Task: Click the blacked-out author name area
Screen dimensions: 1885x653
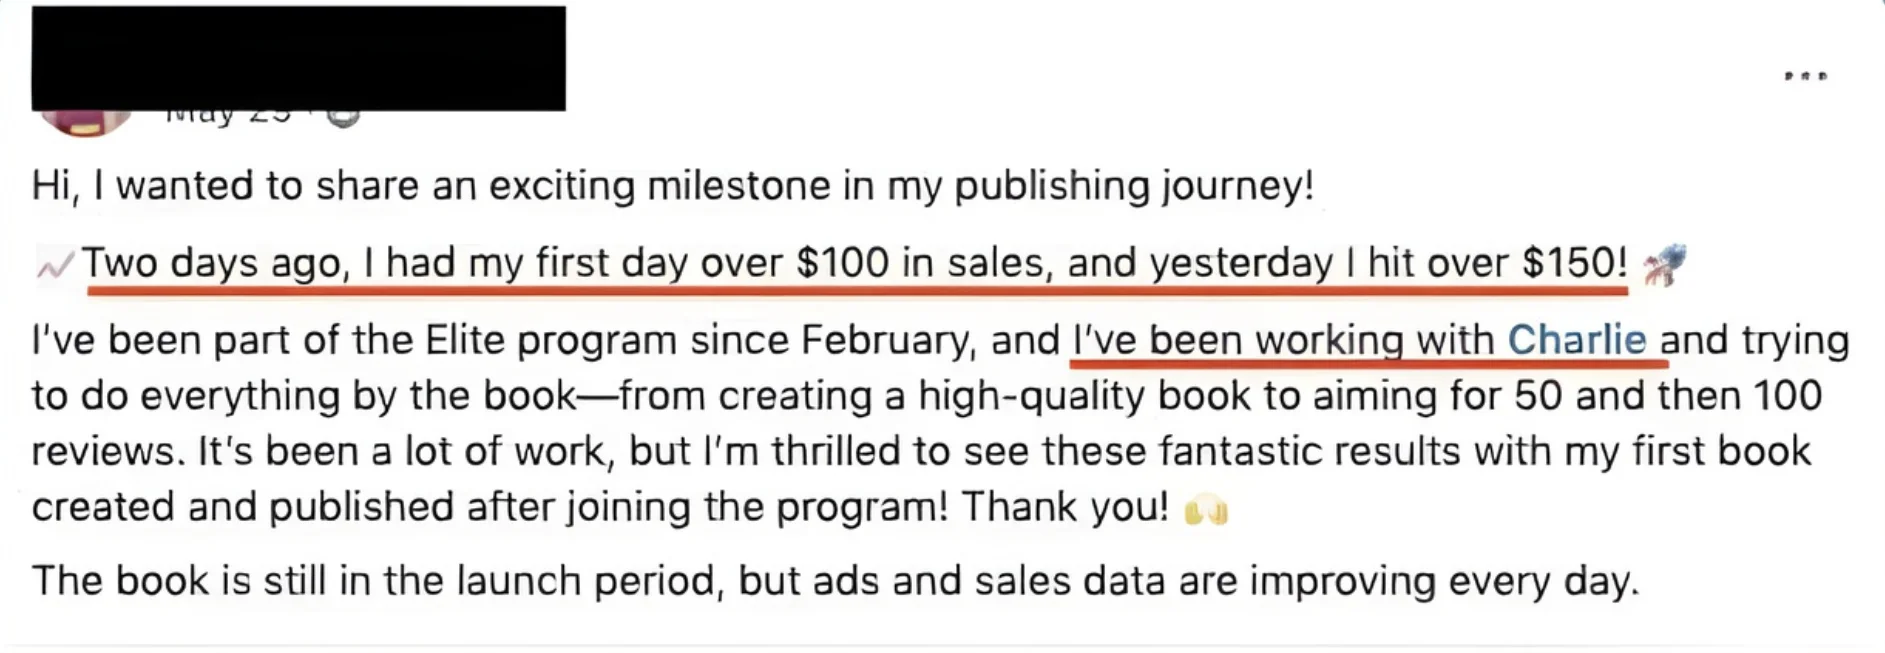Action: 298,58
